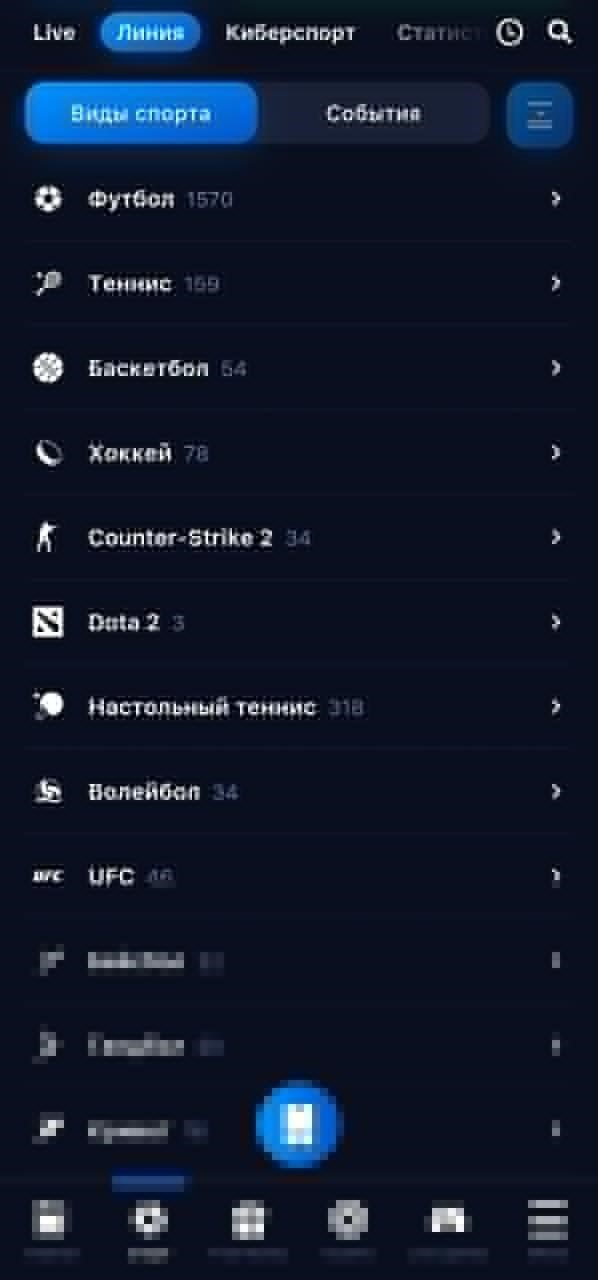Tap the Dota 2 logo icon

pyautogui.click(x=47, y=622)
